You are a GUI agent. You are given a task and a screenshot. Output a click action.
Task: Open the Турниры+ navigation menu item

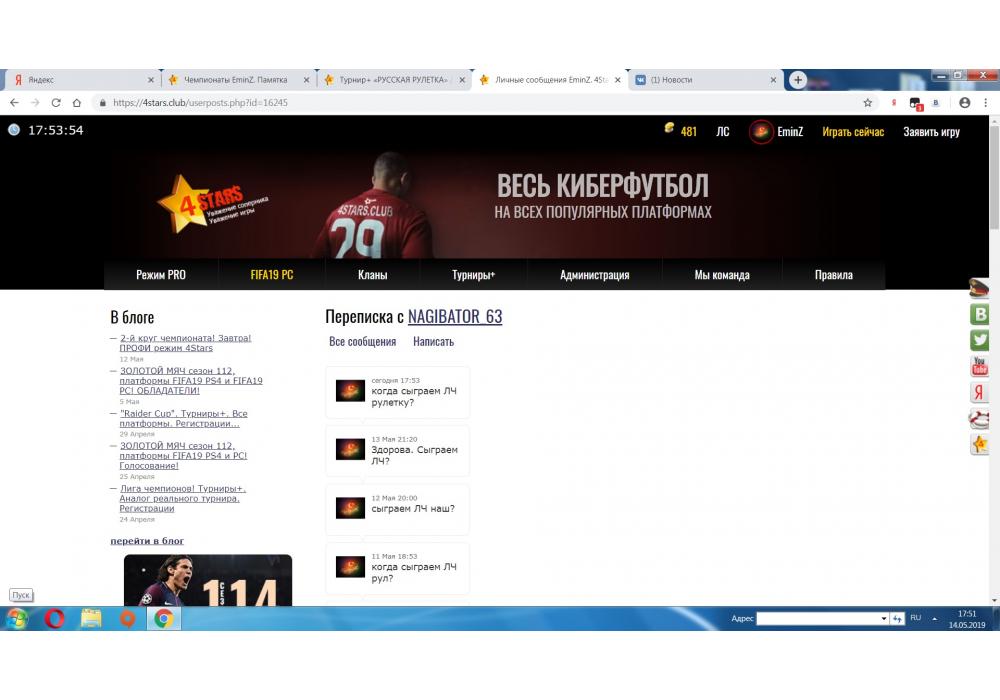pyautogui.click(x=473, y=275)
